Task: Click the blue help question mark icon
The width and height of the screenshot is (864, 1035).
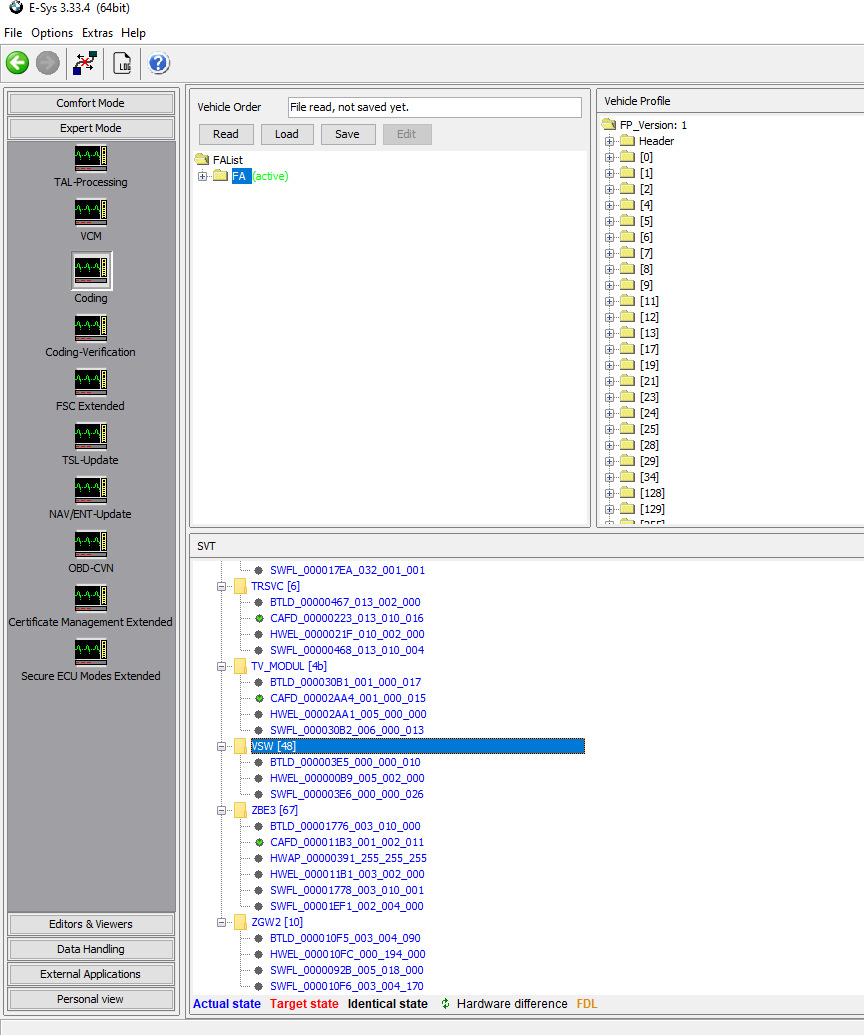Action: (x=159, y=63)
